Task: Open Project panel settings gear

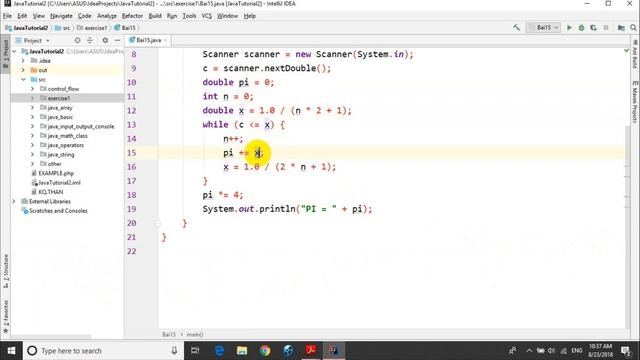Action: pyautogui.click(x=105, y=40)
